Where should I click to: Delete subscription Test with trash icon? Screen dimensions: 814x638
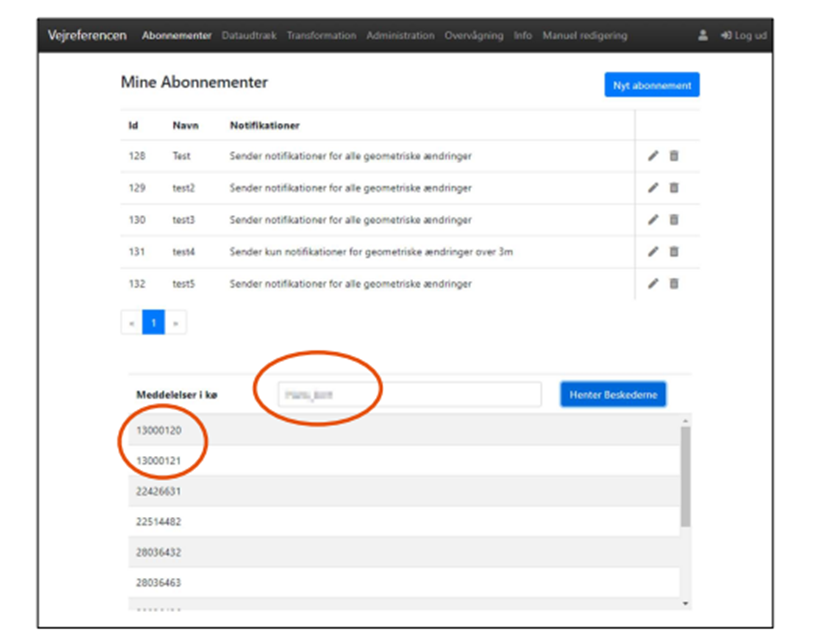[x=674, y=156]
